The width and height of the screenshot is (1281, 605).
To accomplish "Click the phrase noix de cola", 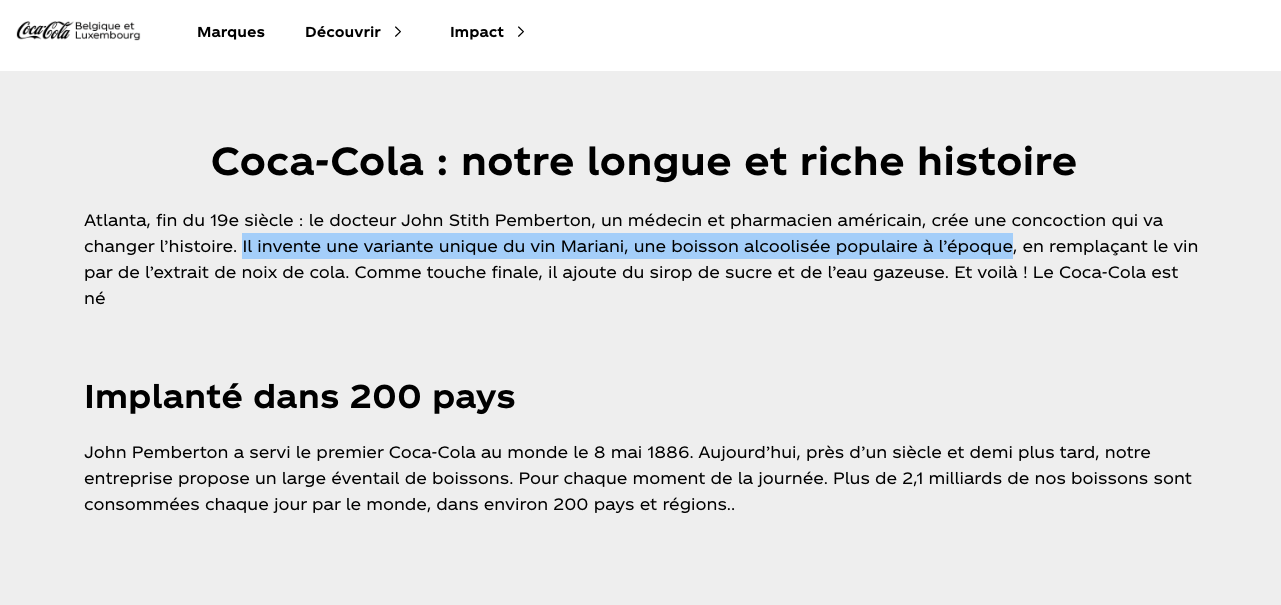I will (x=294, y=272).
